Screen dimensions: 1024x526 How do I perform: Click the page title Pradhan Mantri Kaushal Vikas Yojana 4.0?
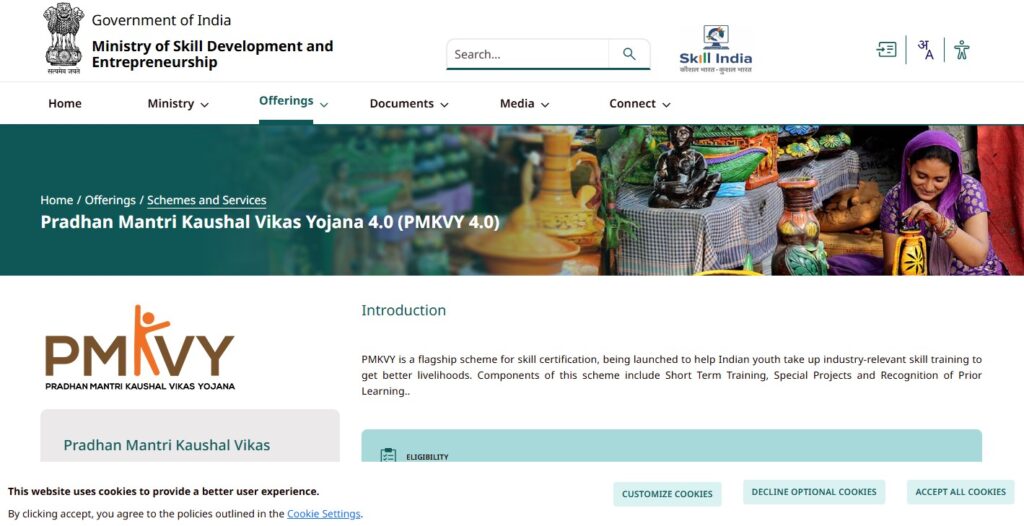coord(270,222)
